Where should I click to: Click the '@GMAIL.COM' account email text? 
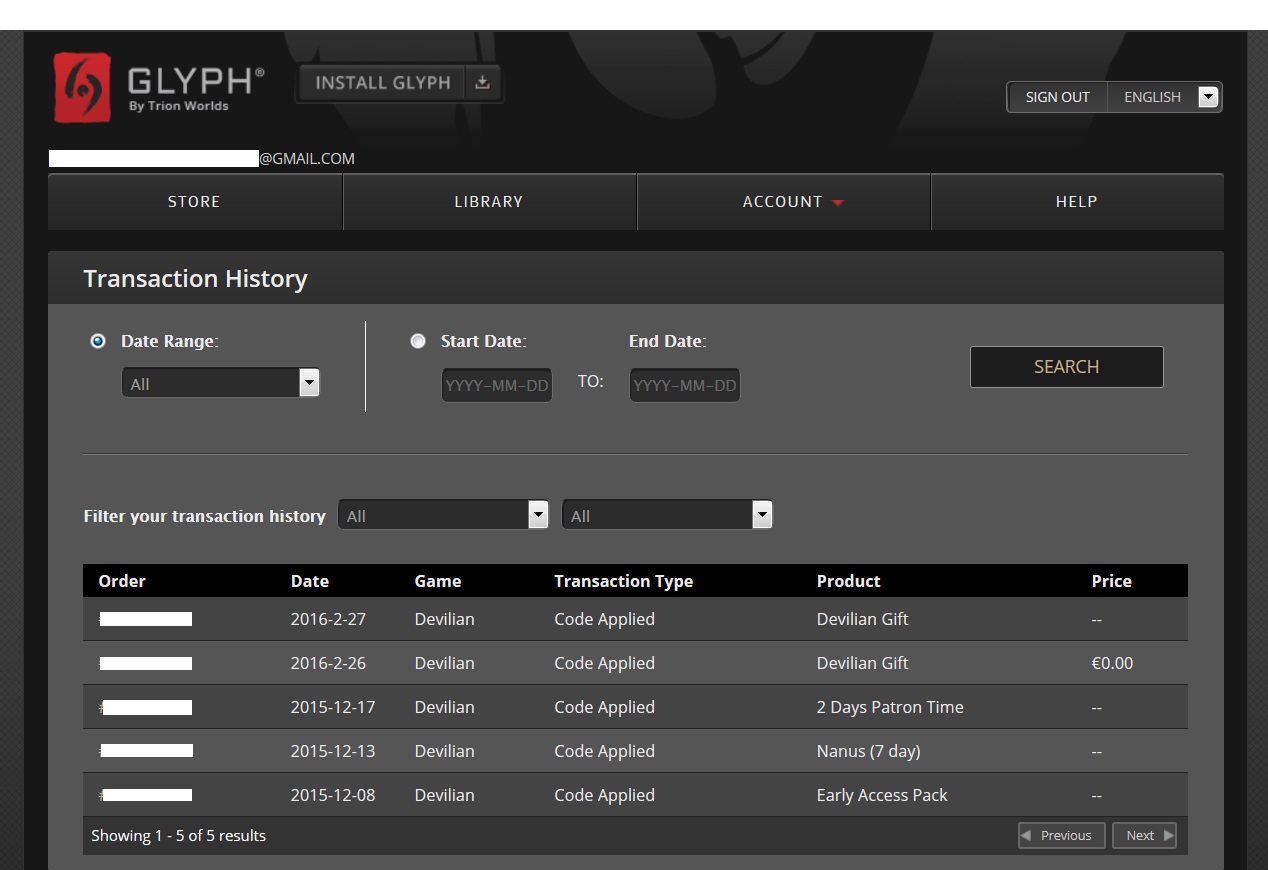(307, 159)
